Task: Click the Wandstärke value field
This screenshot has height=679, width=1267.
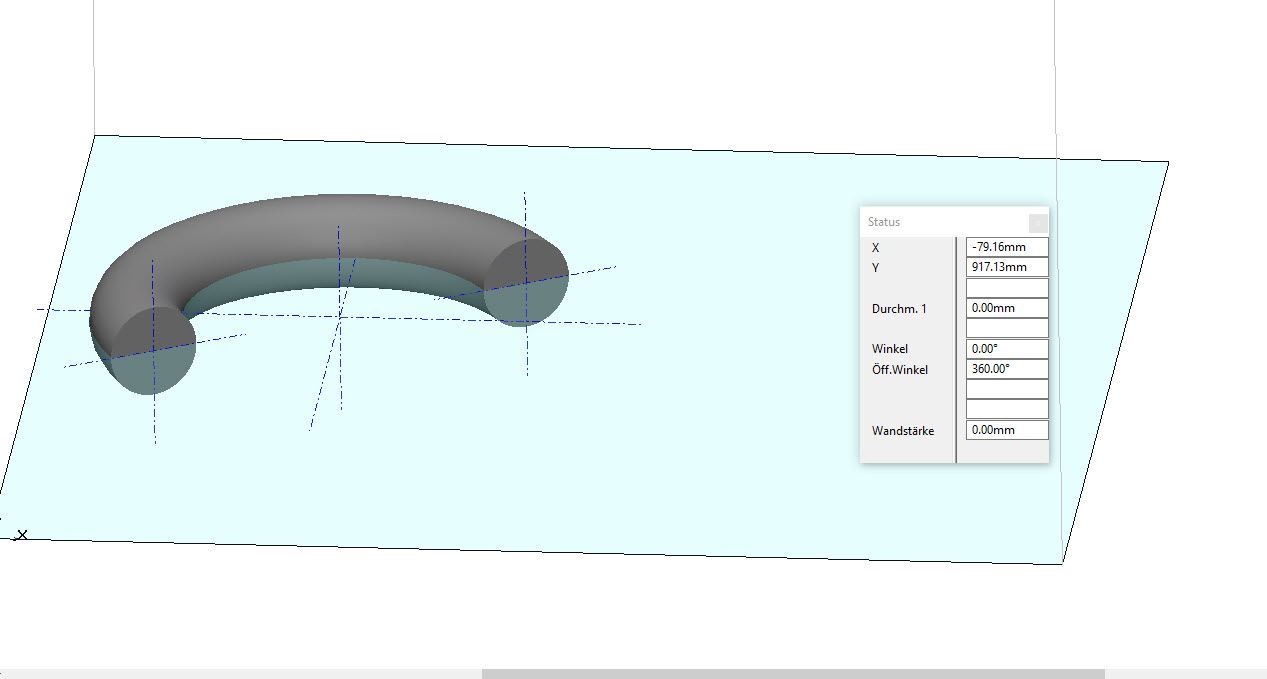Action: 1007,430
